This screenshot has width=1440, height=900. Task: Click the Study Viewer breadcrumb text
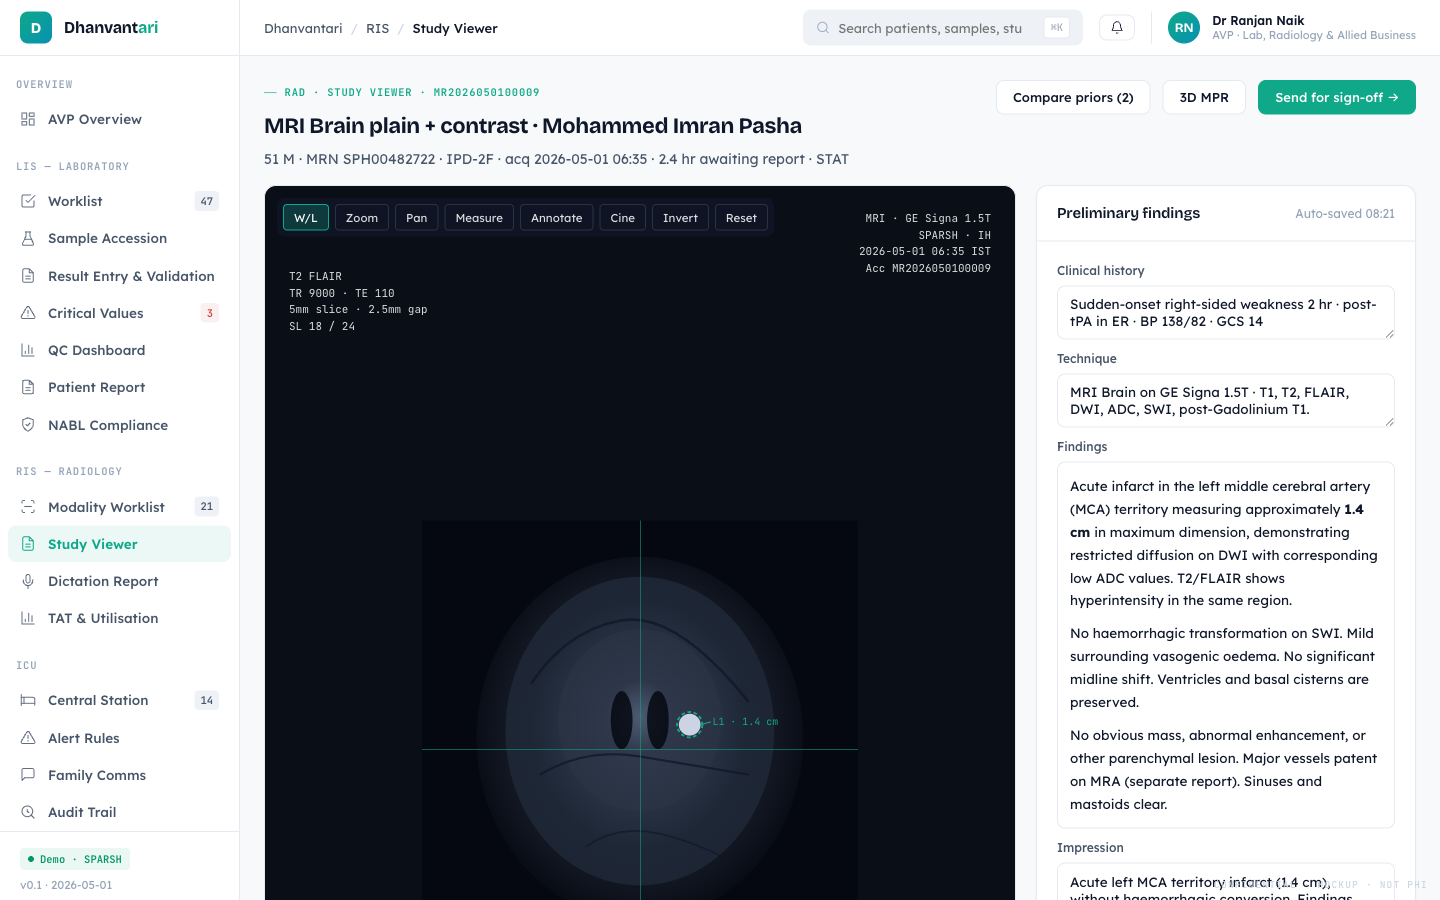[455, 28]
